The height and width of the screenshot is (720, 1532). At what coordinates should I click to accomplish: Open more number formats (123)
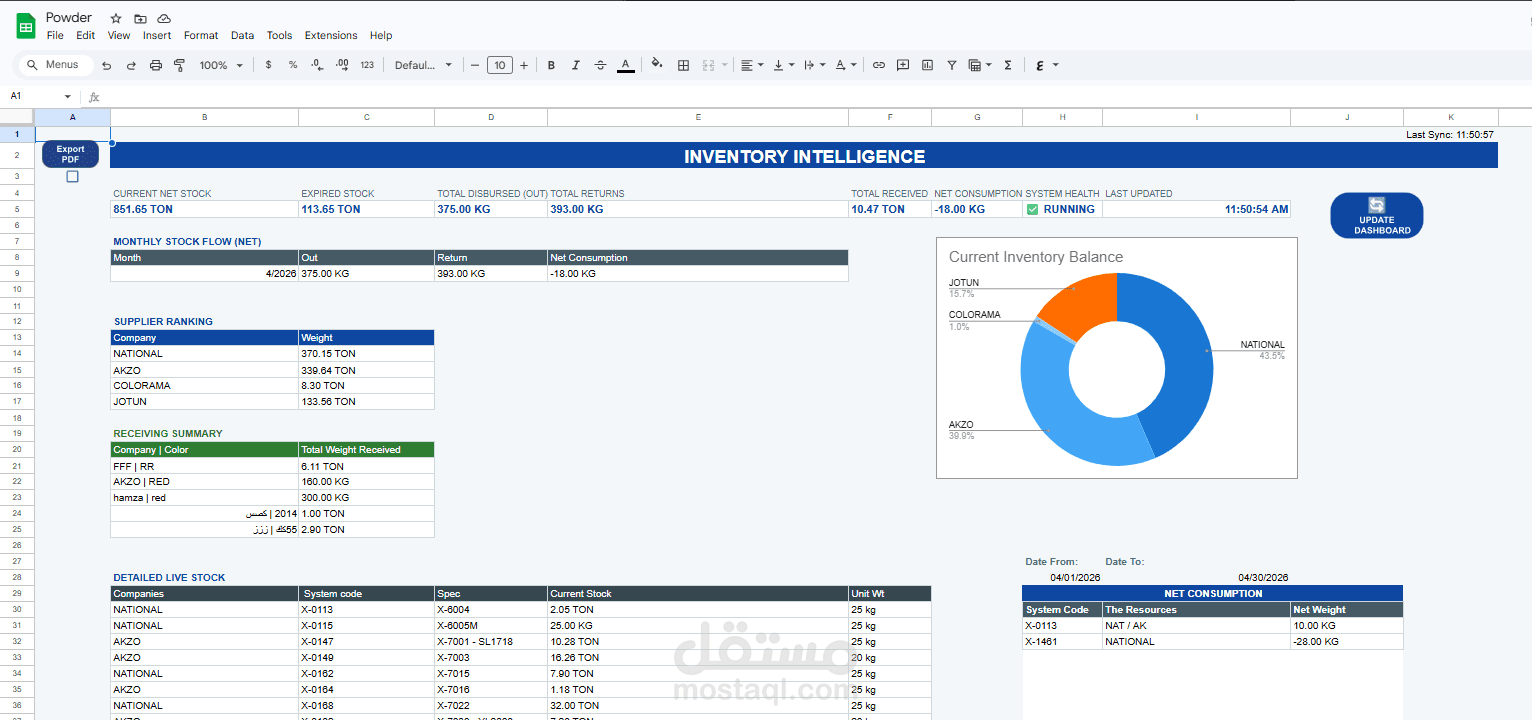coord(367,65)
